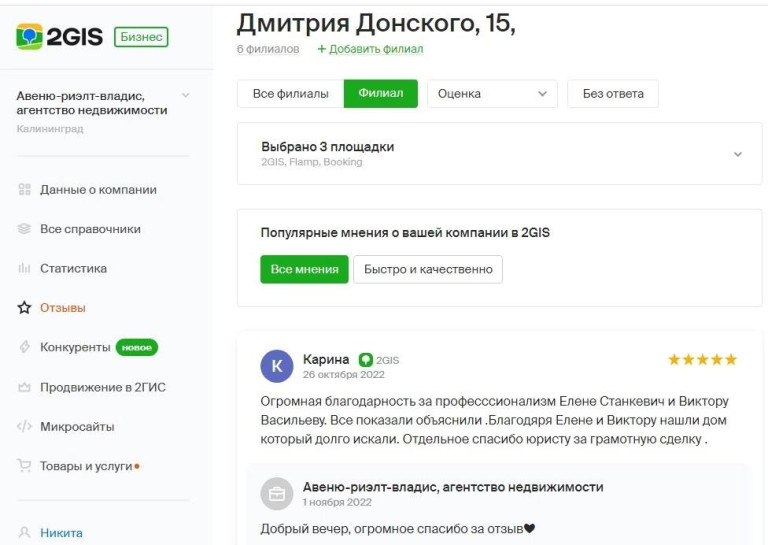Select the Все филиалы filter

pos(290,94)
